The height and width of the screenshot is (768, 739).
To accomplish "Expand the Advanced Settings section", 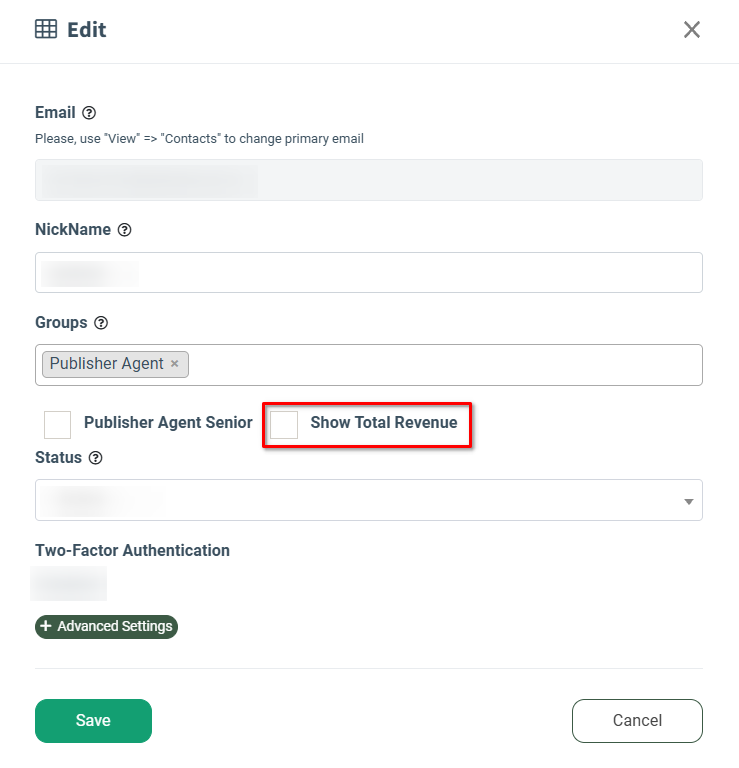I will tap(107, 627).
